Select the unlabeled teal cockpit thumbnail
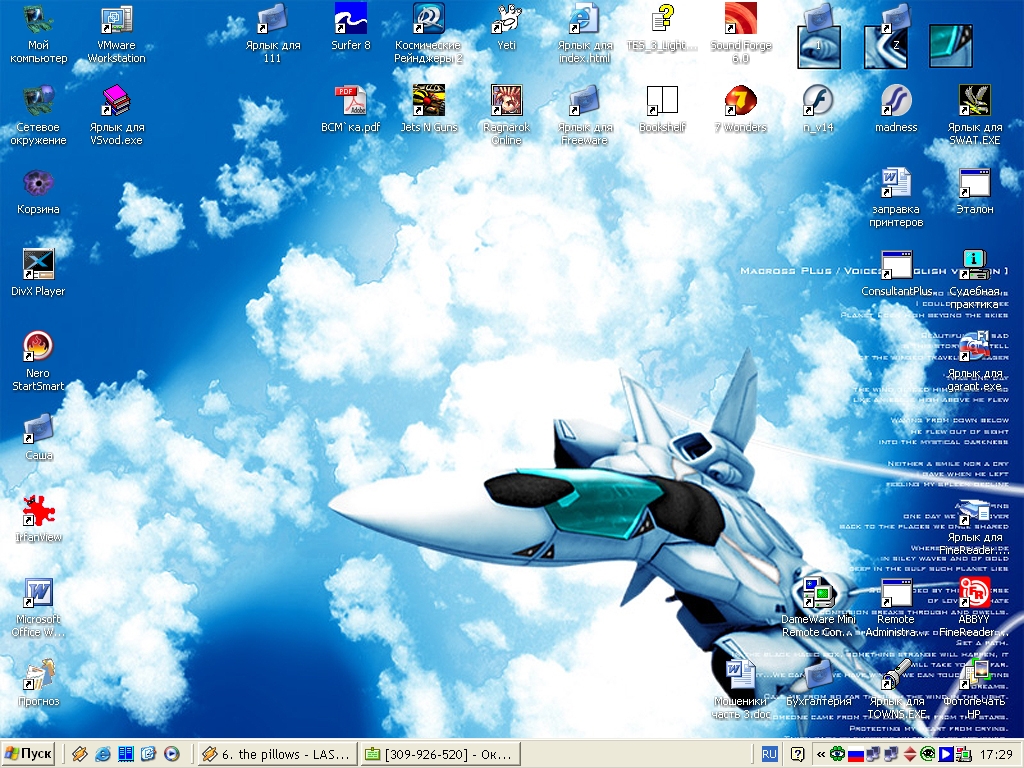Image resolution: width=1024 pixels, height=768 pixels. pos(951,46)
